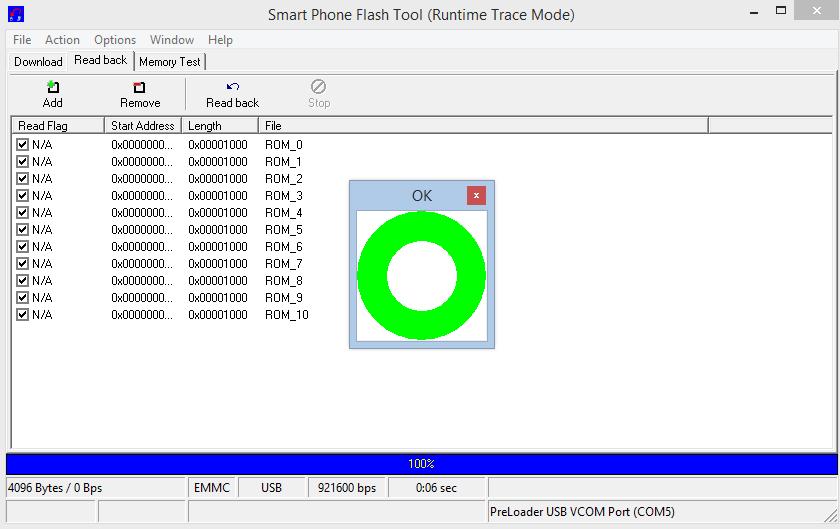This screenshot has height=529, width=840.
Task: Uncheck the ROM_0 read flag checkbox
Action: coord(22,145)
